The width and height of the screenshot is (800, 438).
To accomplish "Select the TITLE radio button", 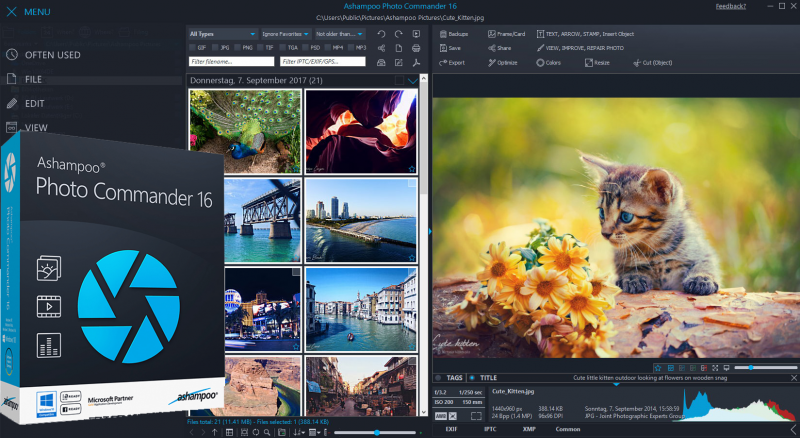I will pyautogui.click(x=472, y=378).
